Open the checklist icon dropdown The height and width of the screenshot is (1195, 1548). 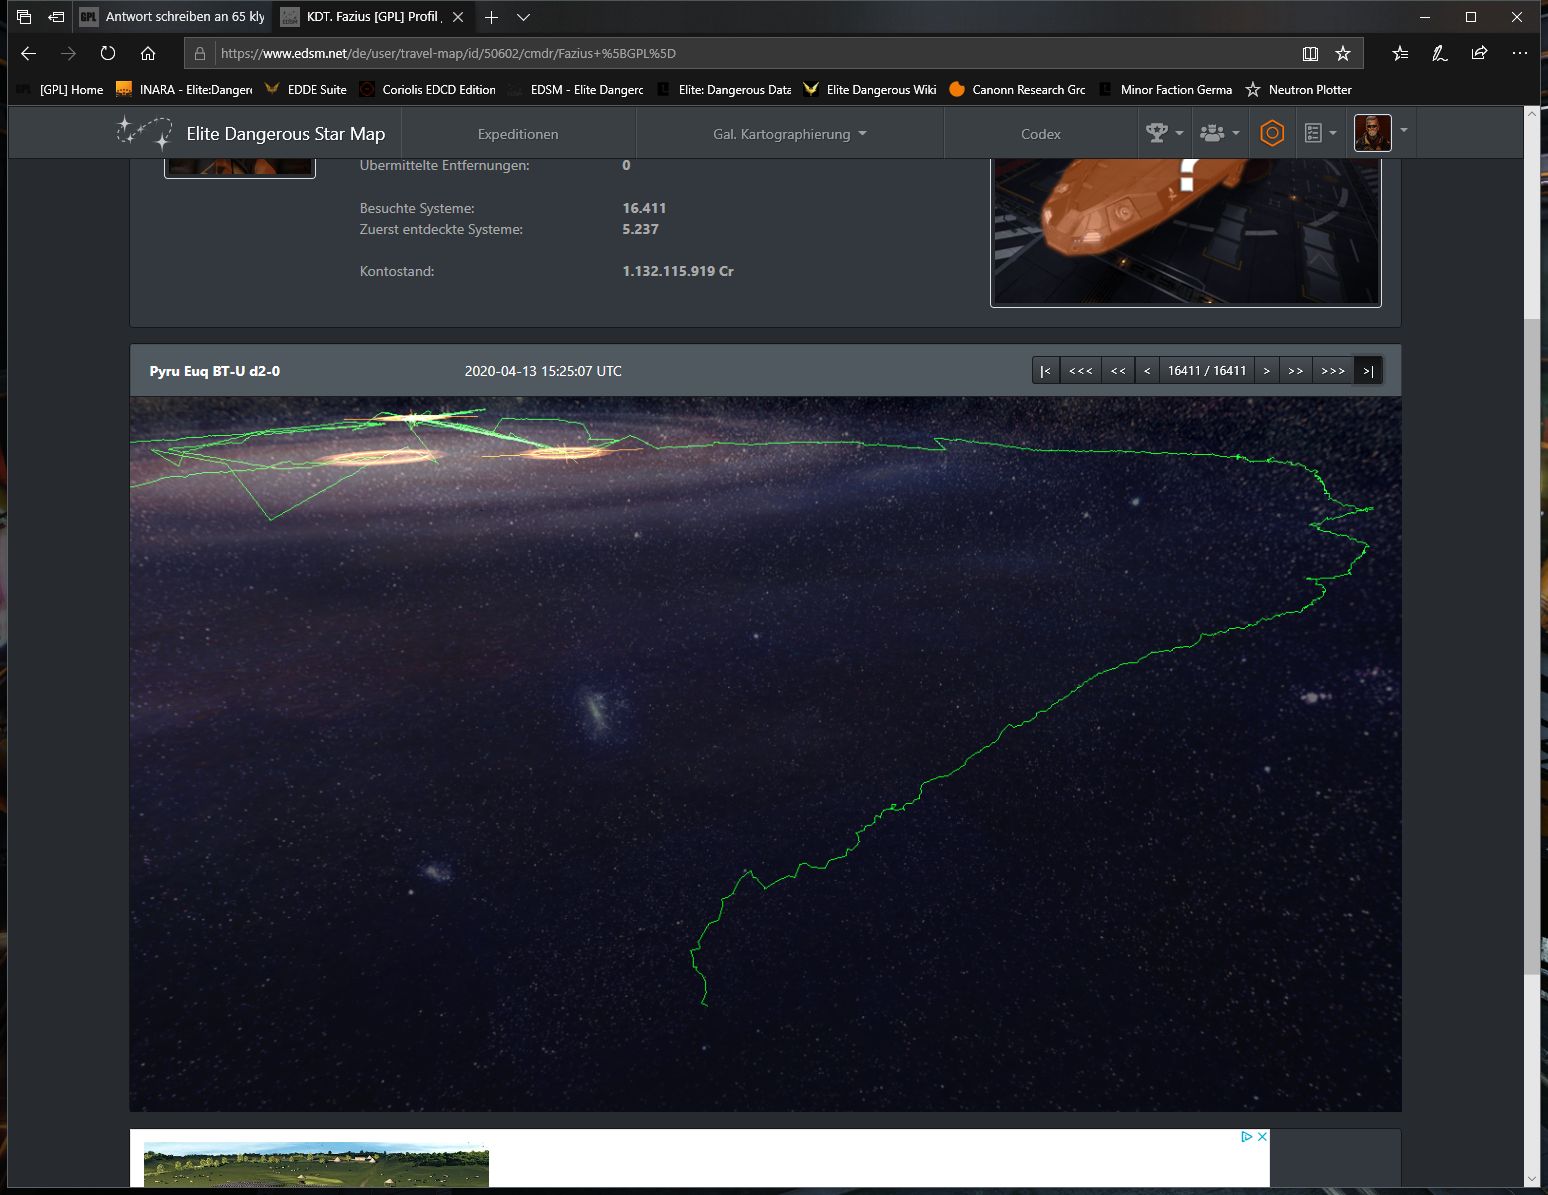point(1320,133)
